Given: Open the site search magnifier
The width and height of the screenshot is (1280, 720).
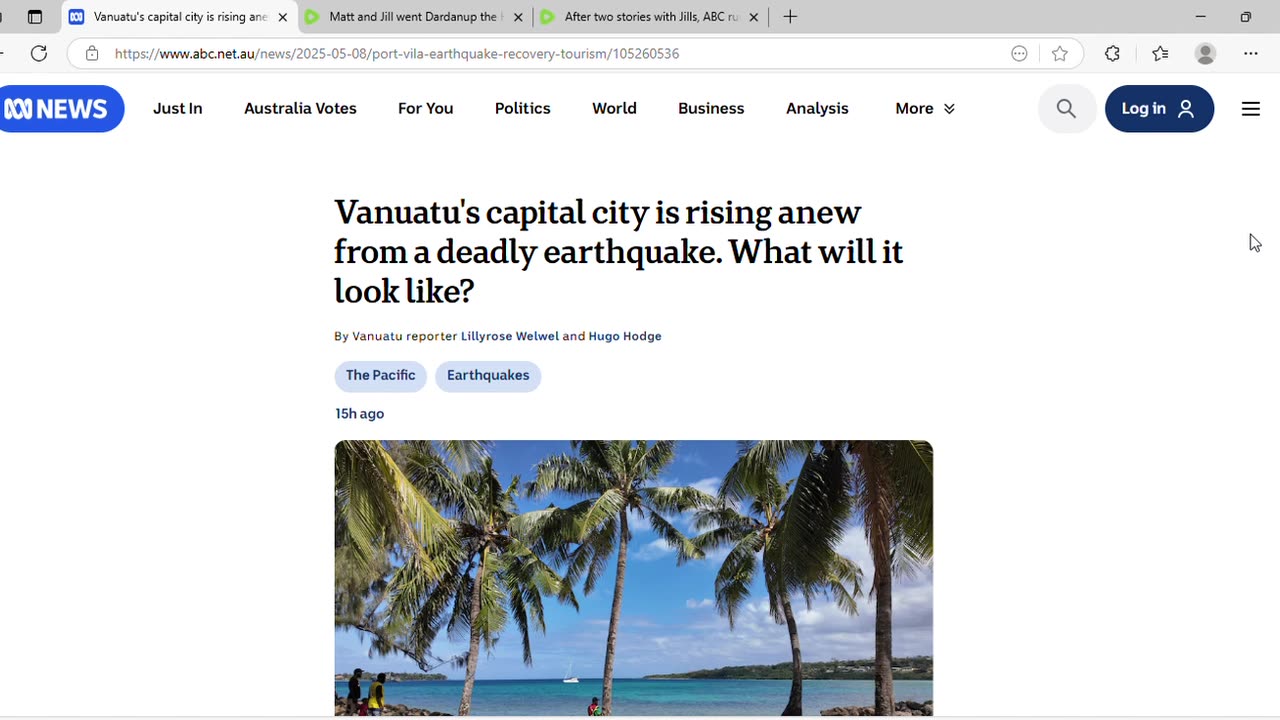Looking at the screenshot, I should click(x=1066, y=109).
